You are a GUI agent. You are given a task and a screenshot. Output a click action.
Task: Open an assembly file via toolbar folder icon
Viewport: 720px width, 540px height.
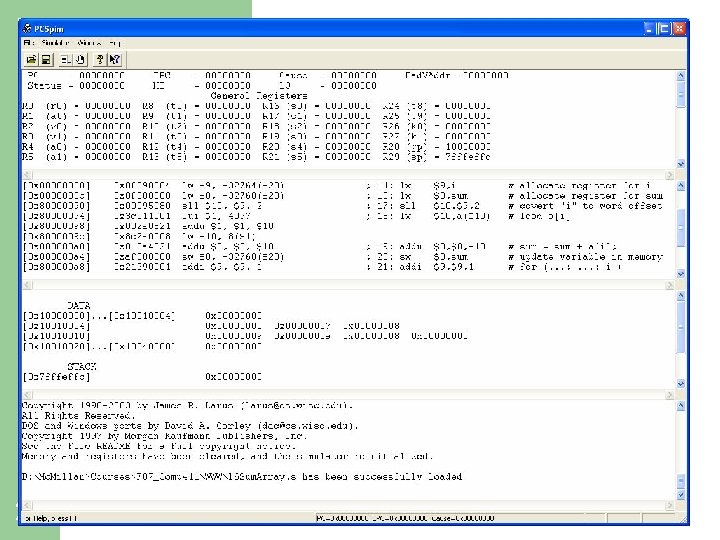(x=31, y=60)
